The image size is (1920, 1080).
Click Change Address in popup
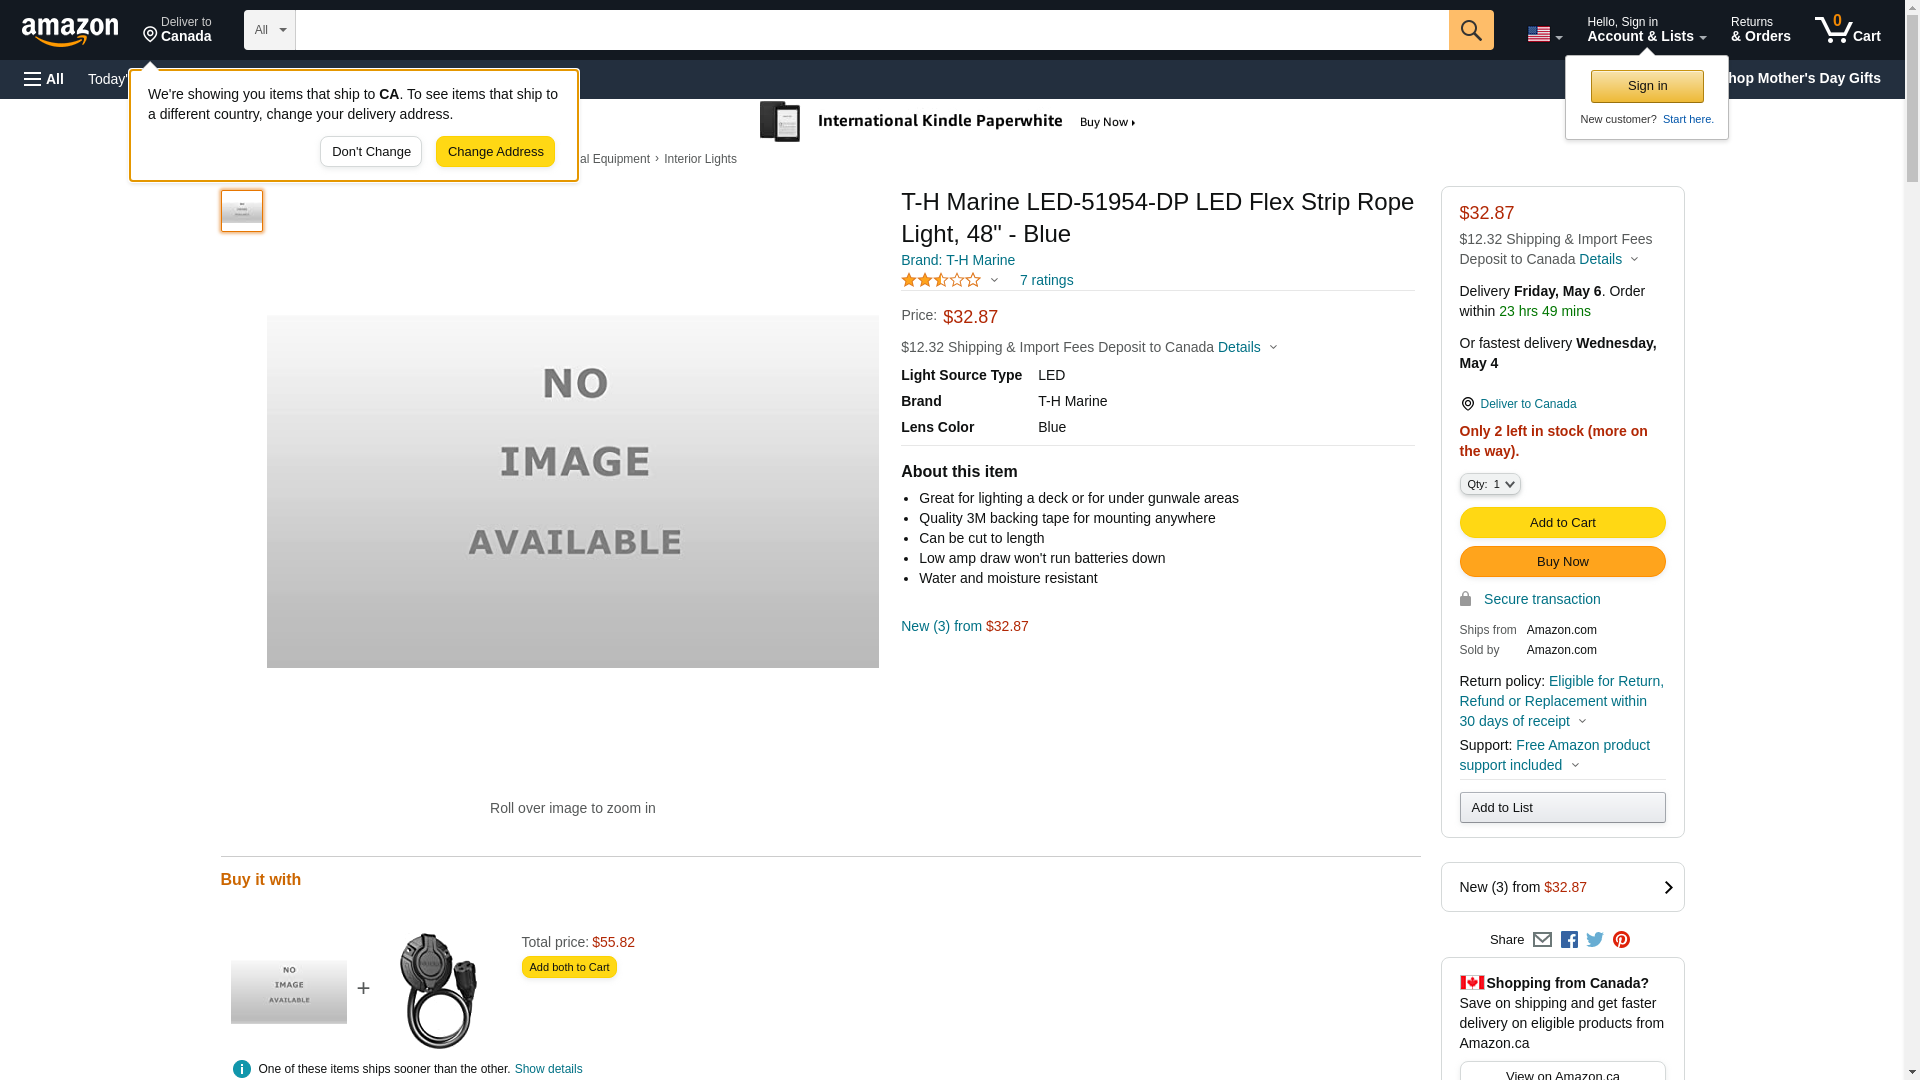point(495,152)
